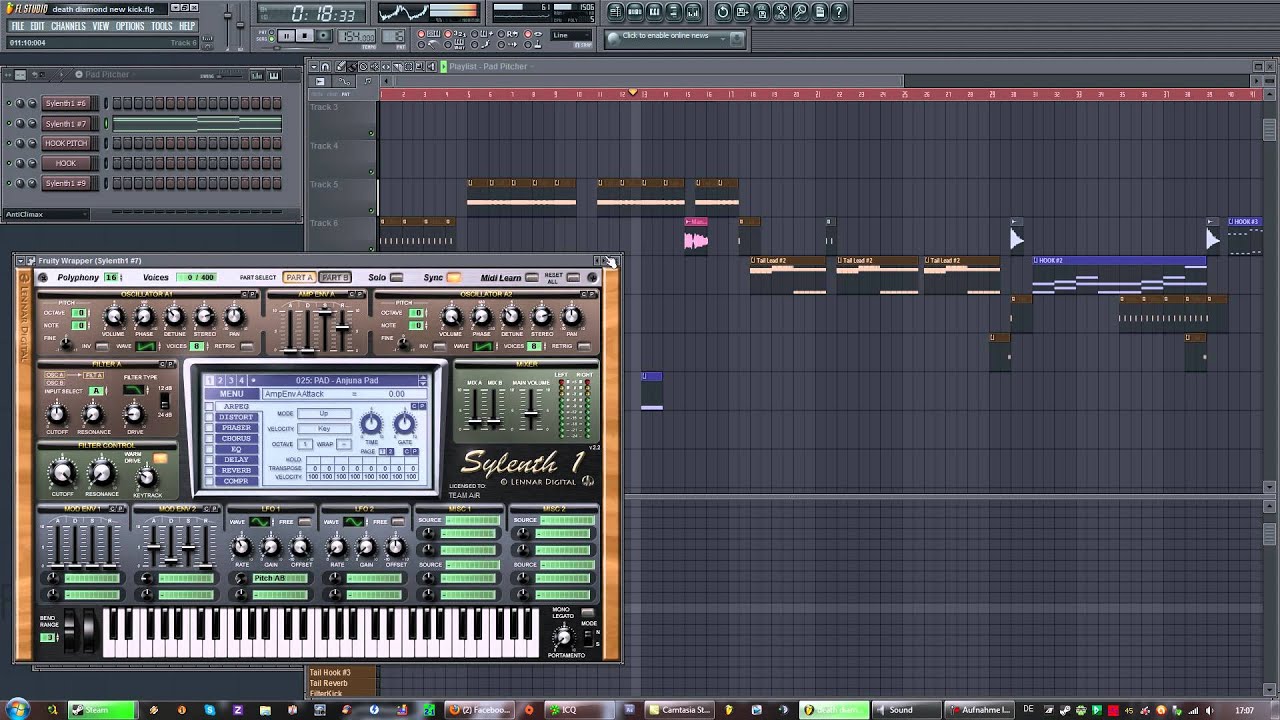Mute the Sylenth1 #6 channel LED
The width and height of the screenshot is (1280, 720).
click(x=9, y=103)
